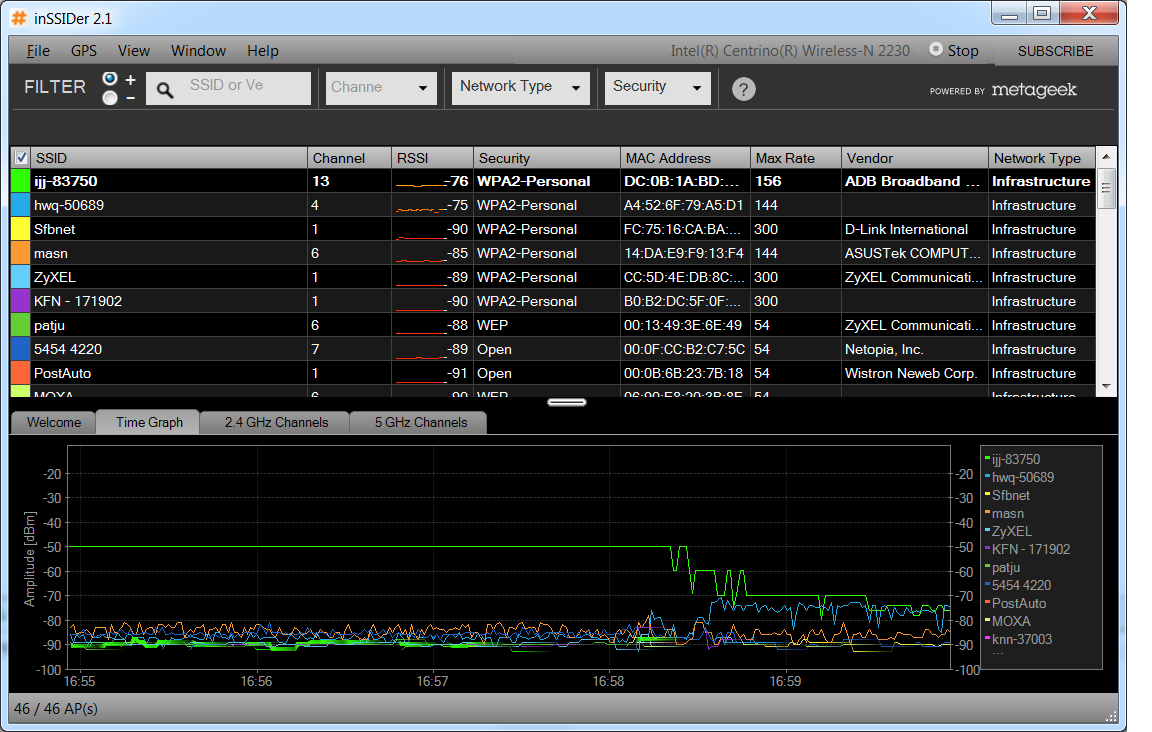Viewport: 1152px width, 732px height.
Task: Open the GPS menu
Action: (84, 51)
